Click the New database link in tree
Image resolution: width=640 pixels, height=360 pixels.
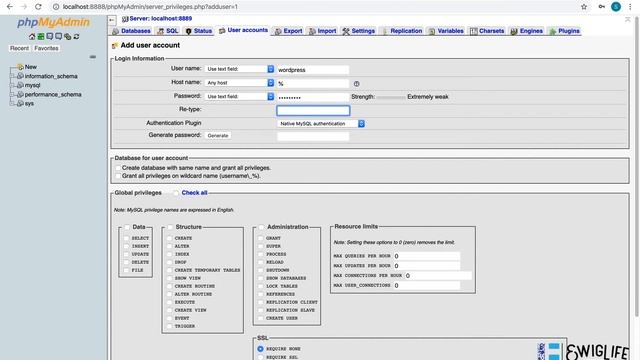(31, 67)
